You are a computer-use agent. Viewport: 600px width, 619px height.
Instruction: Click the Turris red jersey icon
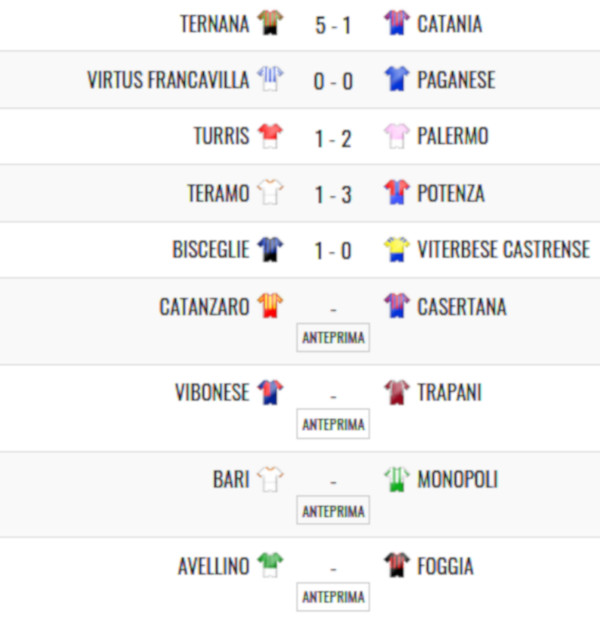click(270, 137)
